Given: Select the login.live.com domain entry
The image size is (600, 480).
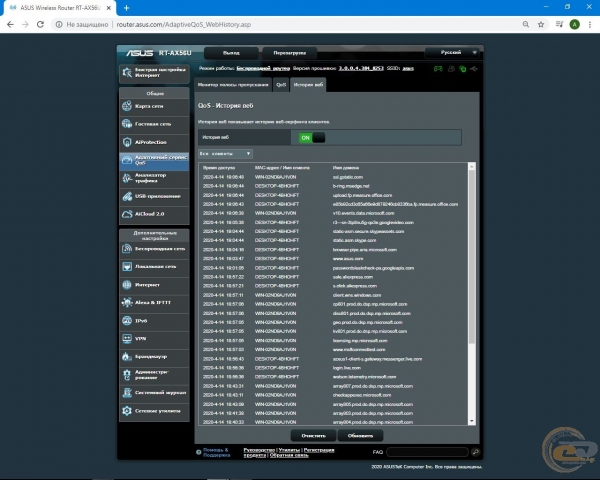Looking at the screenshot, I should 347,368.
